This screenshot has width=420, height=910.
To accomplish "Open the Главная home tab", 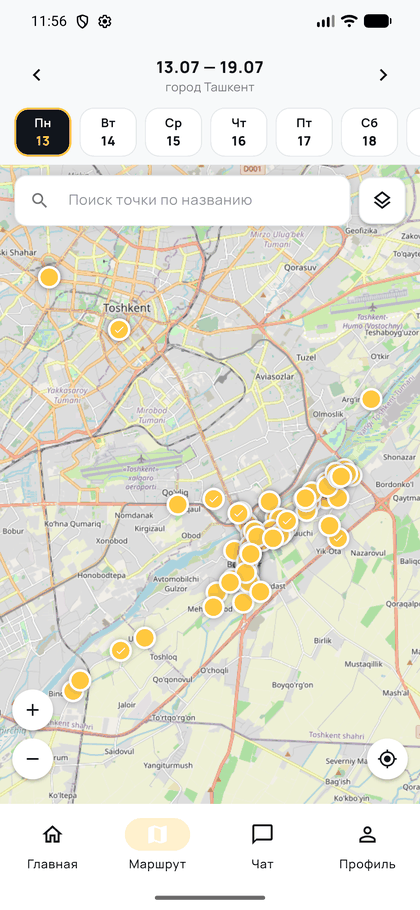I will pos(52,847).
